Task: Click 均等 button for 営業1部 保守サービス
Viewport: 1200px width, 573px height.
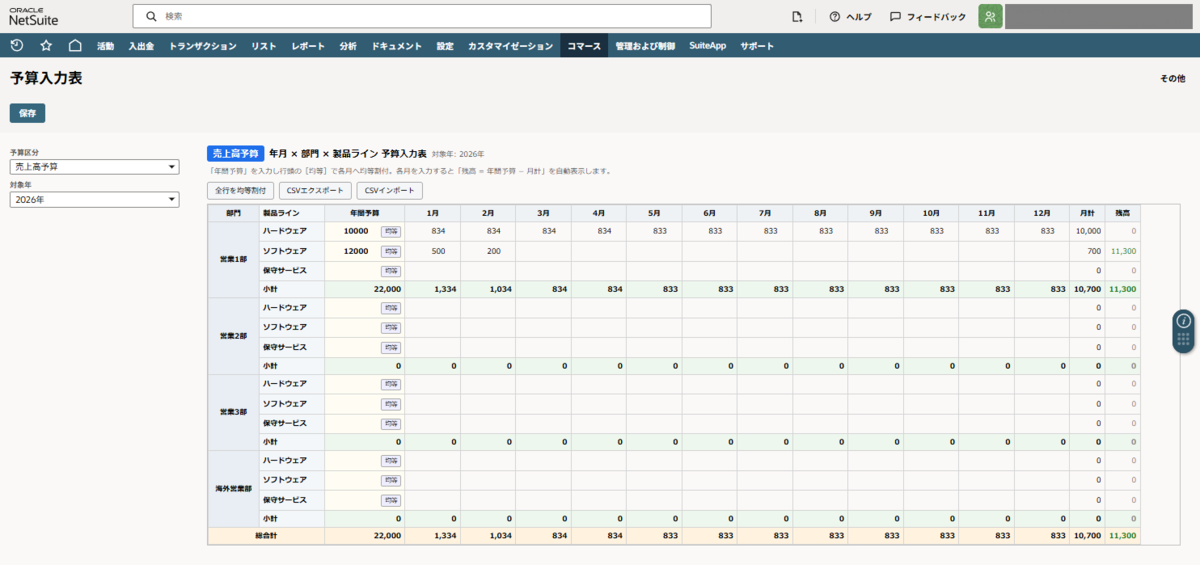Action: tap(391, 271)
